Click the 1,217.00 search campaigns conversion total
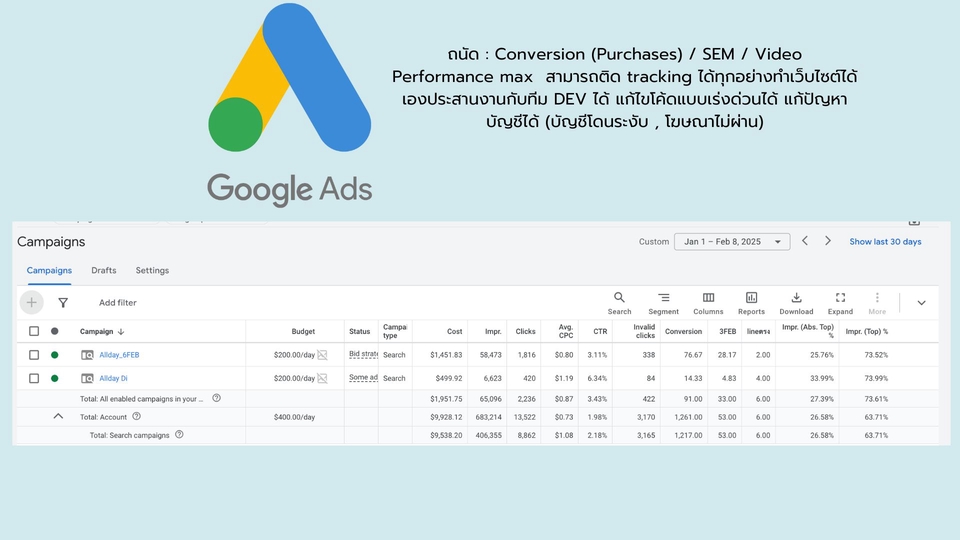 (x=688, y=435)
